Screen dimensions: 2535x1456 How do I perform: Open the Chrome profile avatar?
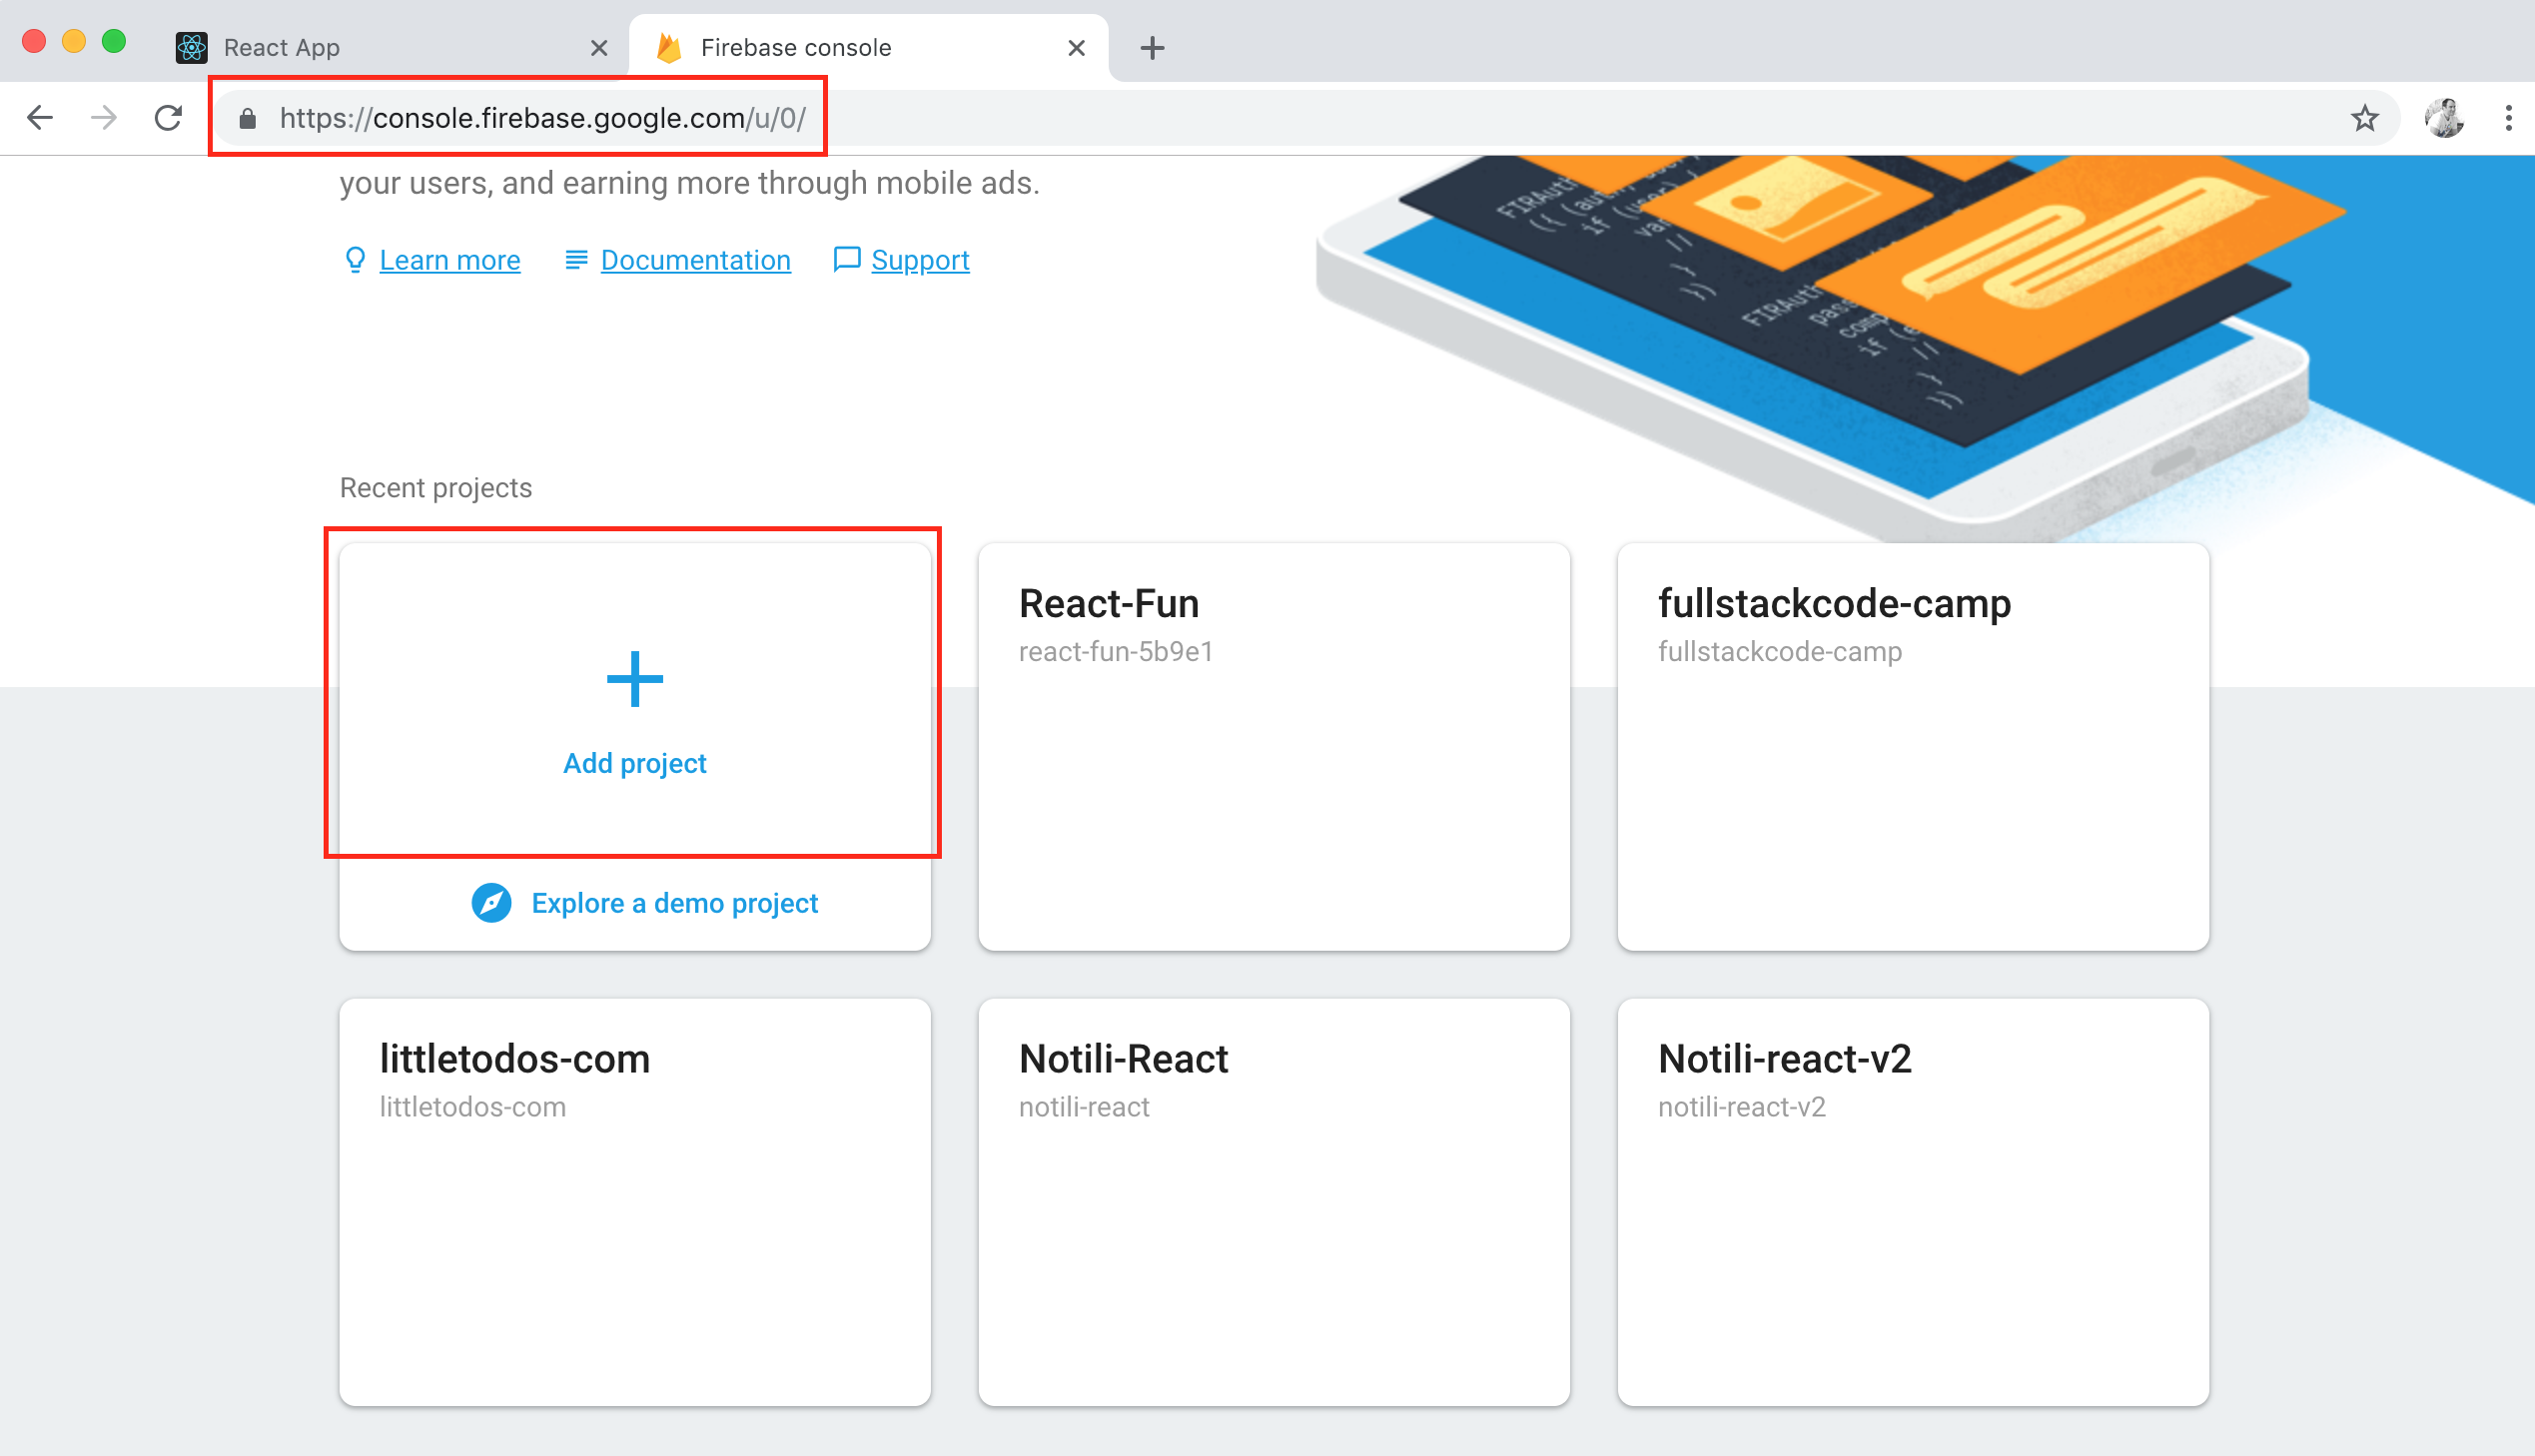click(x=2444, y=118)
